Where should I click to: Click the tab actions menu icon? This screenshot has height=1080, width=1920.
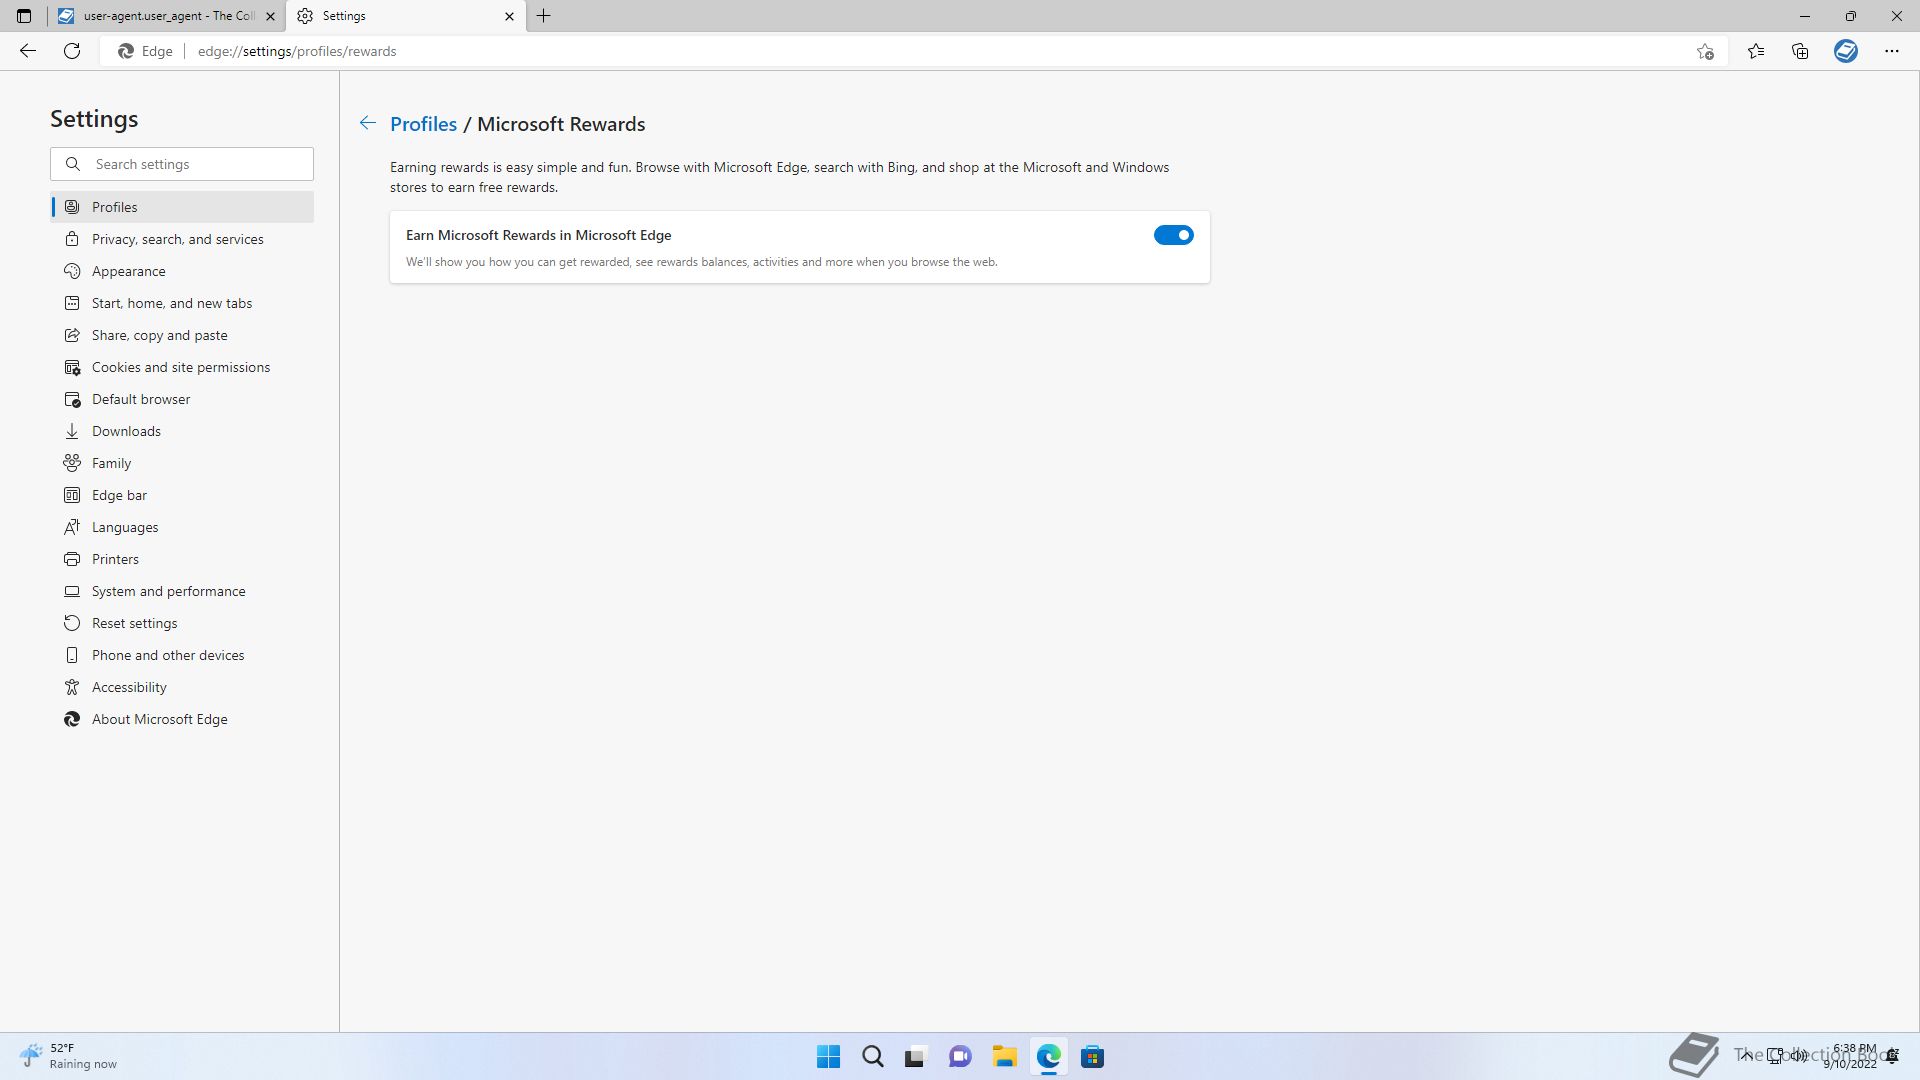24,16
